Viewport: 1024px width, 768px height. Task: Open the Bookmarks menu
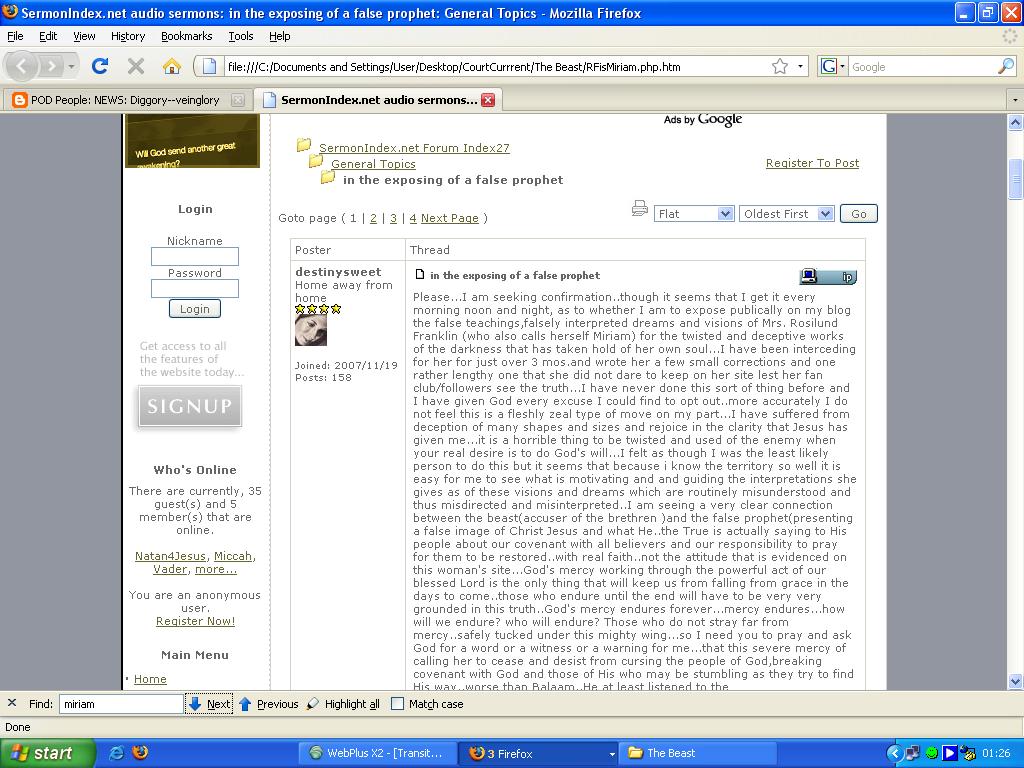(x=187, y=36)
